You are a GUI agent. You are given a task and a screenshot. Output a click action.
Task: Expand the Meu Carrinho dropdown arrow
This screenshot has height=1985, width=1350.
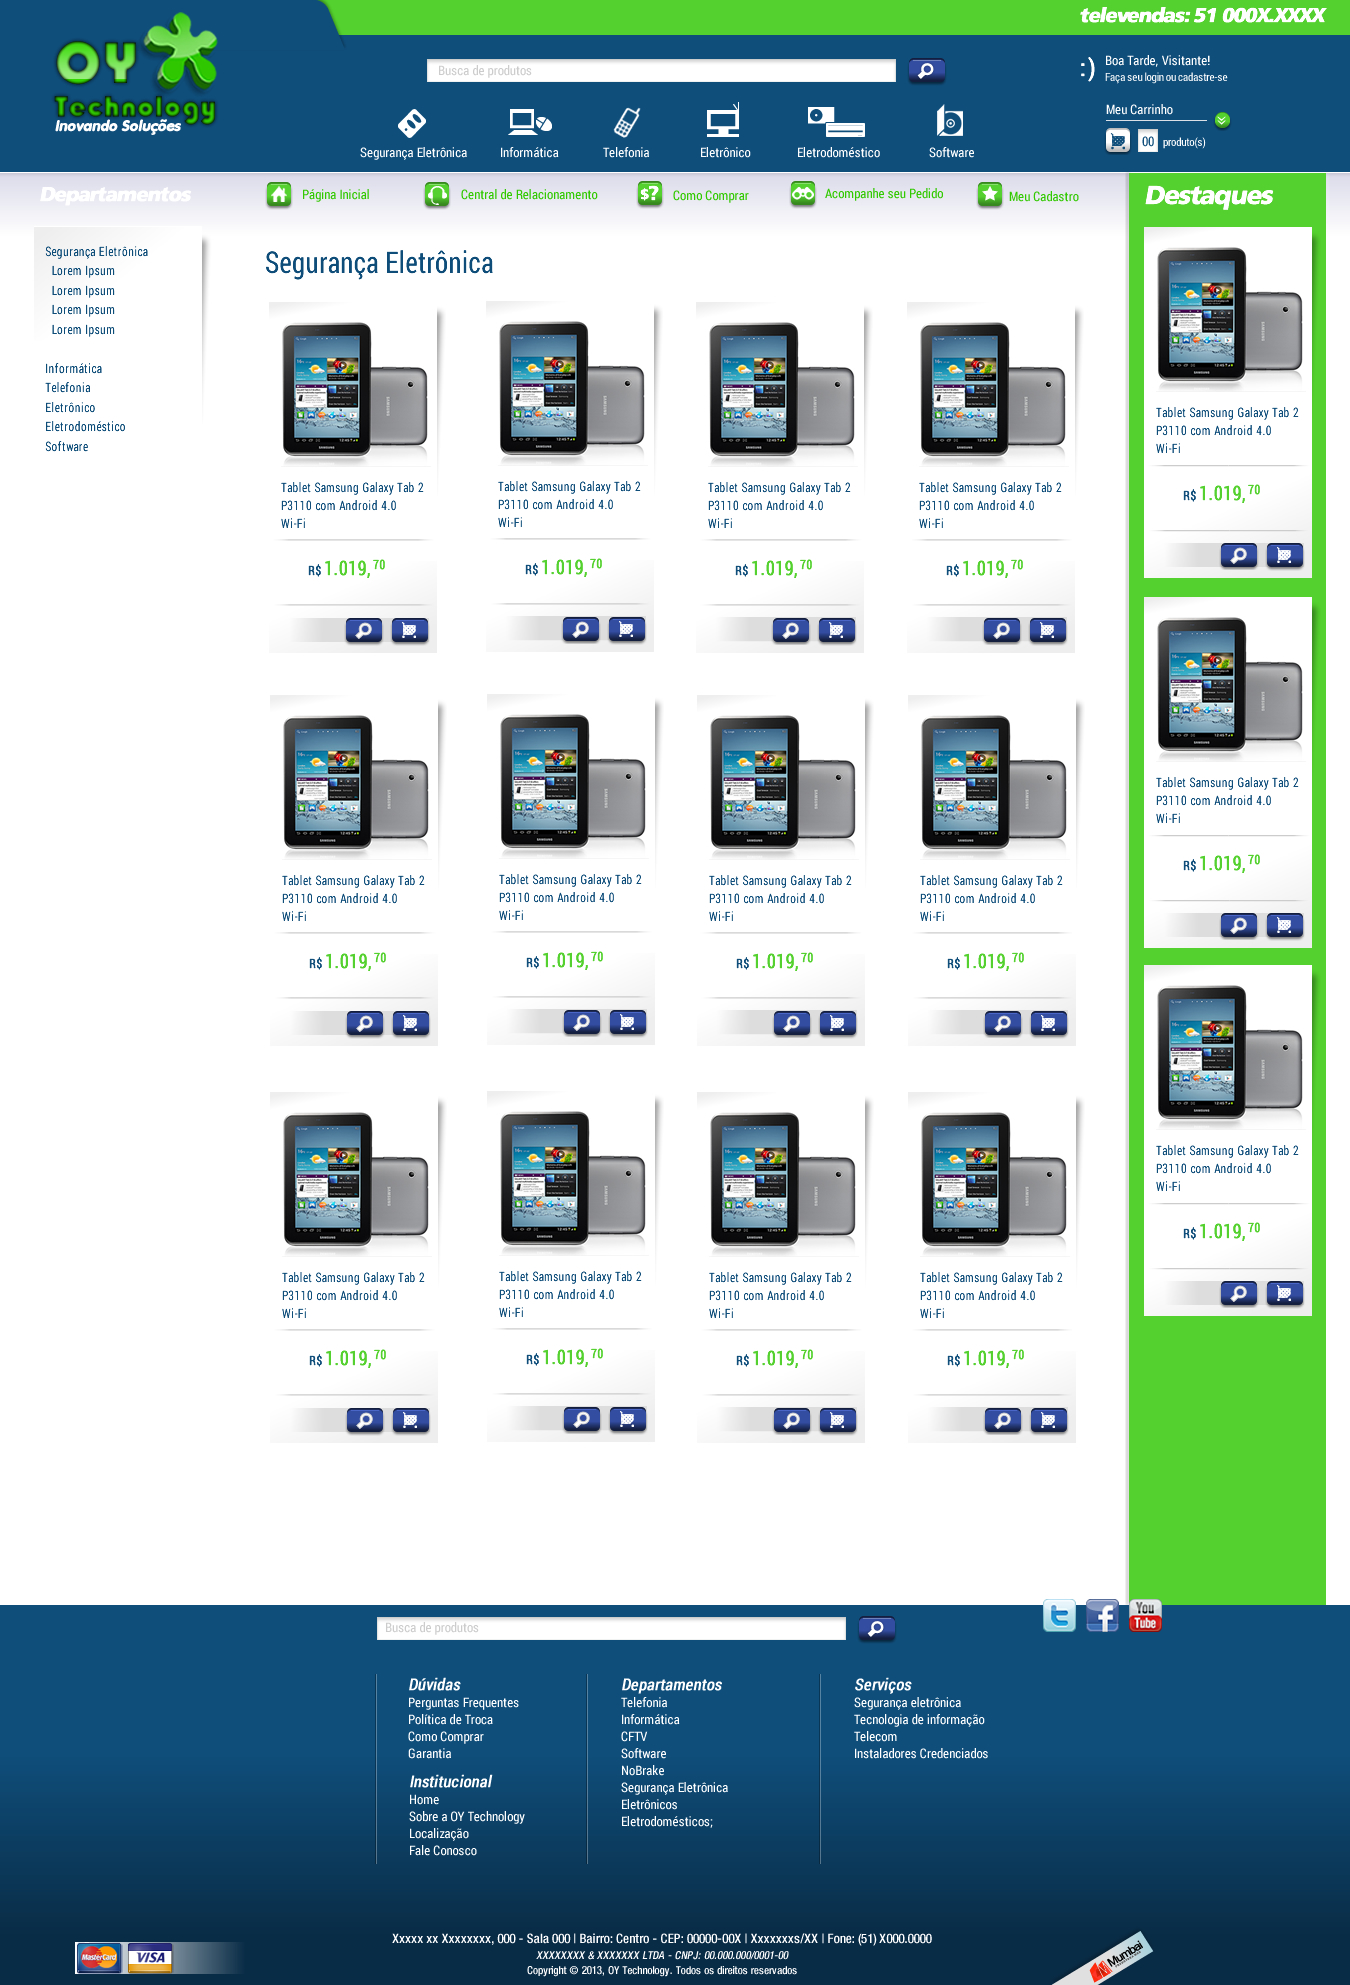click(1222, 120)
